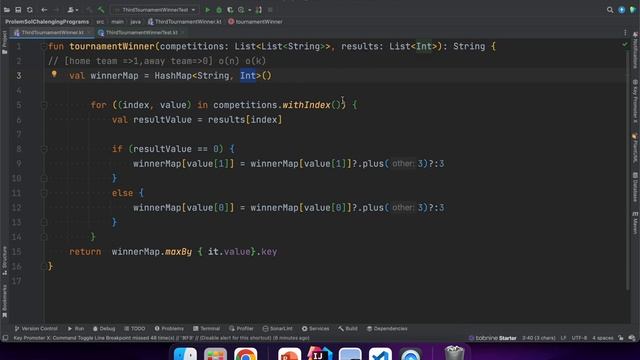Navigate forward with the right arrow

point(56,10)
